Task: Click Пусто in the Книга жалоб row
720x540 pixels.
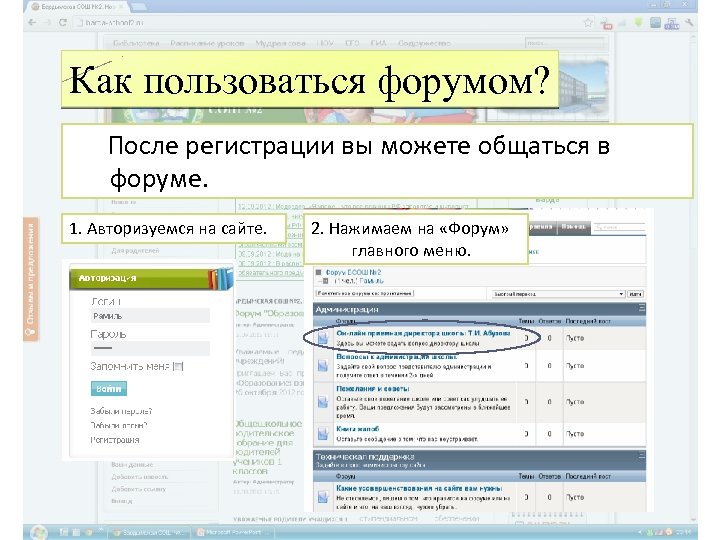Action: (575, 433)
